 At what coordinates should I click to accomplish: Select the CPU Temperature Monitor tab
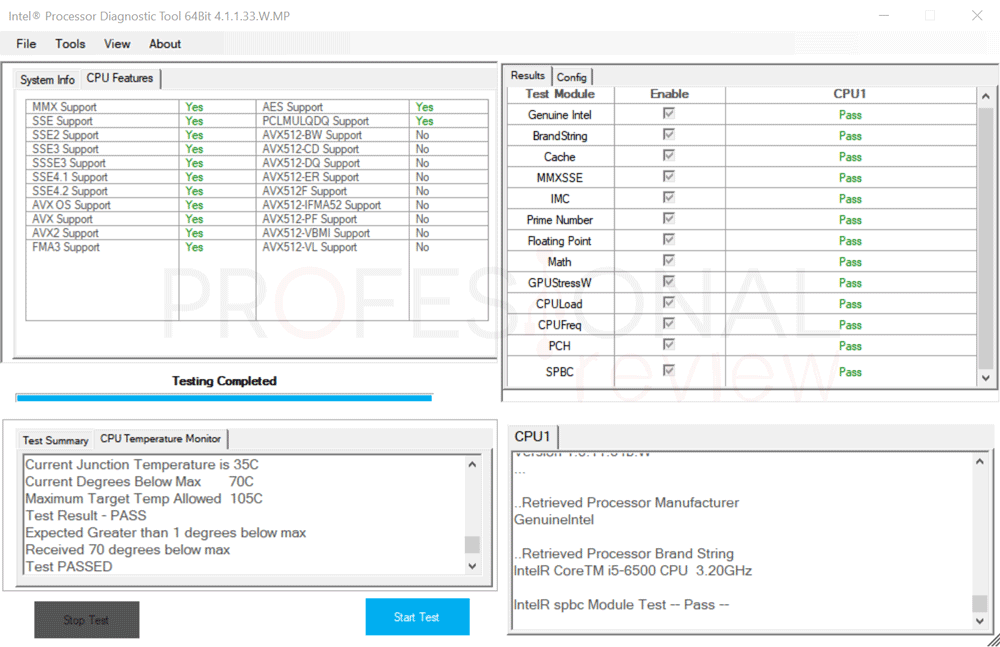pos(160,439)
